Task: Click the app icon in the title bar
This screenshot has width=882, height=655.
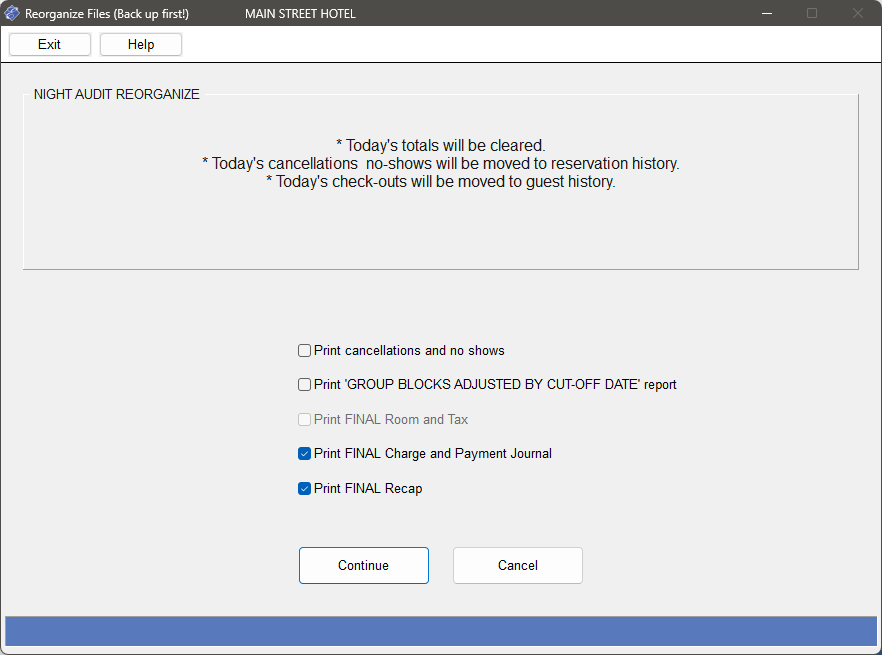Action: [x=12, y=13]
